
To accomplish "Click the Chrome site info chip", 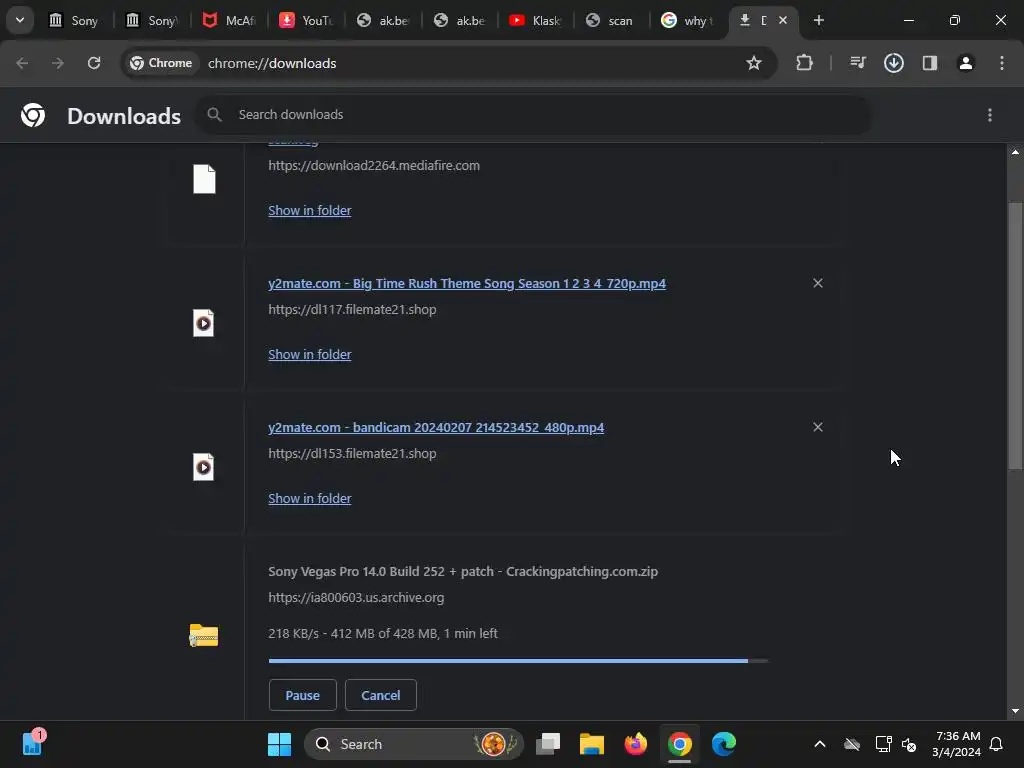I will click(x=161, y=63).
